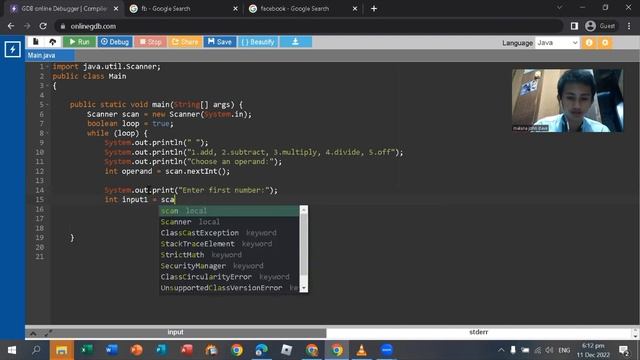Save the code with the Save button
640x360 pixels.
[x=220, y=42]
